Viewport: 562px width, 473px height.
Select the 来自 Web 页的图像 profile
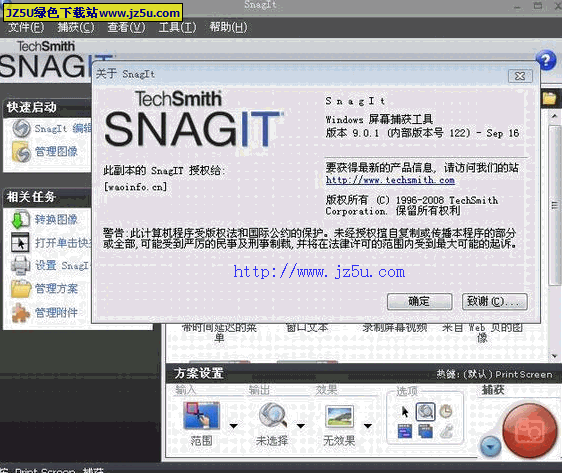[x=482, y=333]
